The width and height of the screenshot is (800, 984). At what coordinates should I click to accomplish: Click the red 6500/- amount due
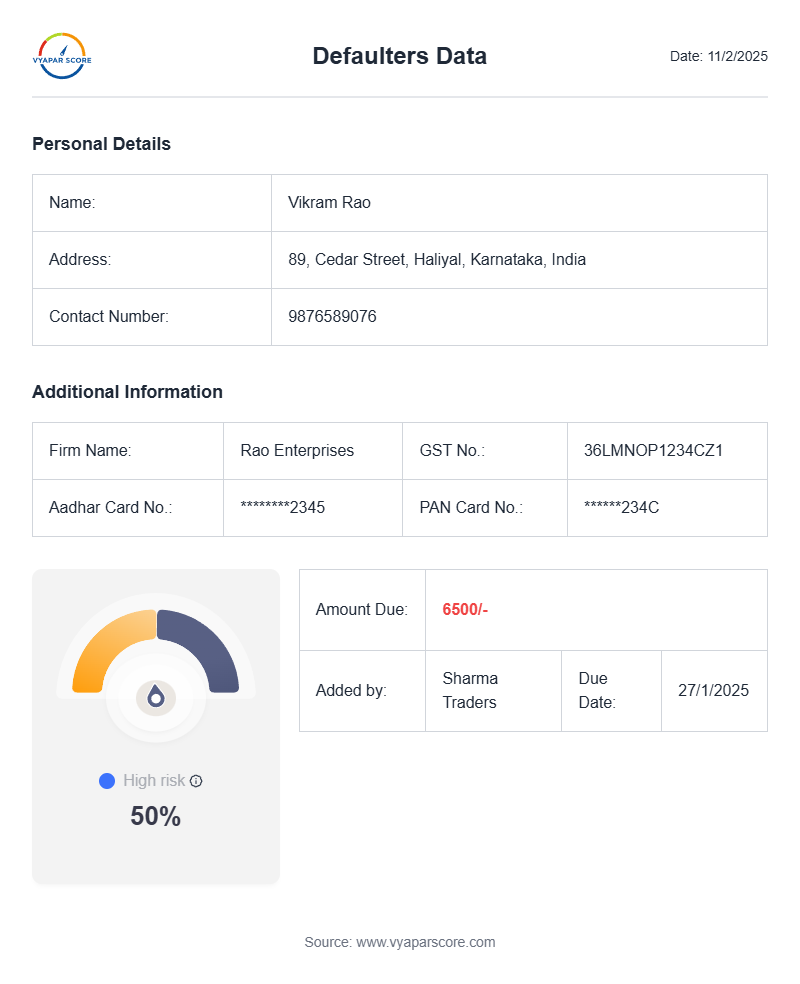(x=465, y=610)
